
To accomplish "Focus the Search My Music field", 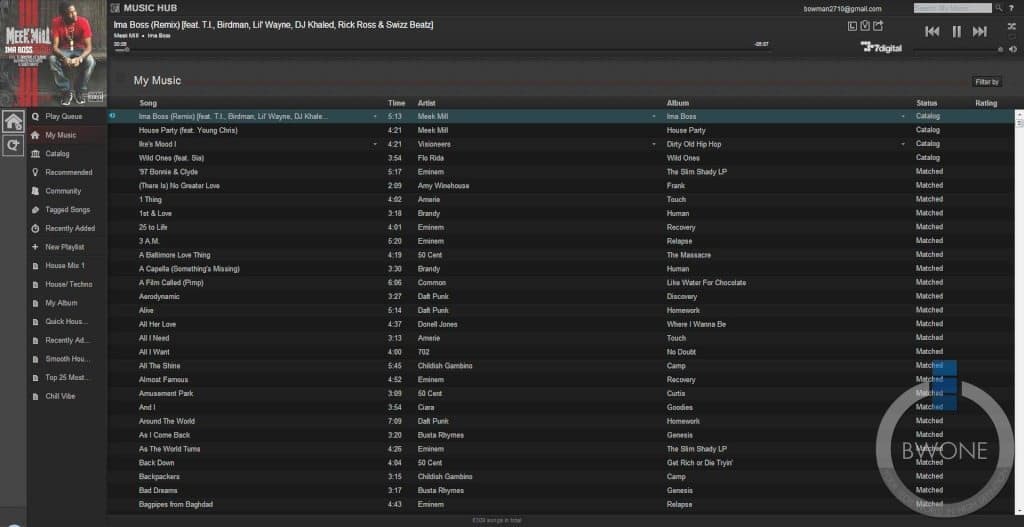I will coord(952,8).
